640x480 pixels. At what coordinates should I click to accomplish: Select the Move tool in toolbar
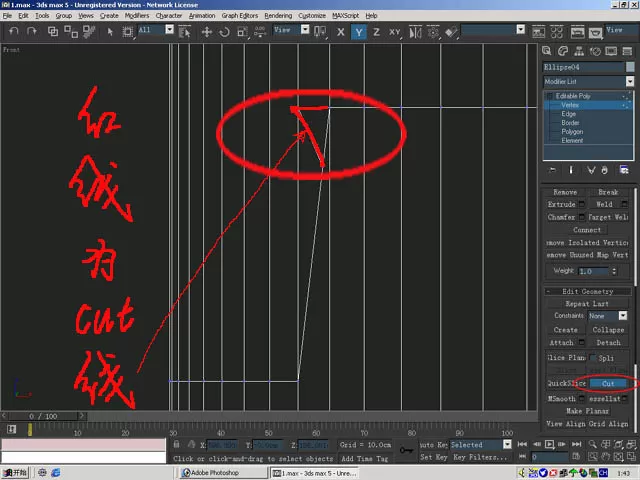pyautogui.click(x=207, y=32)
